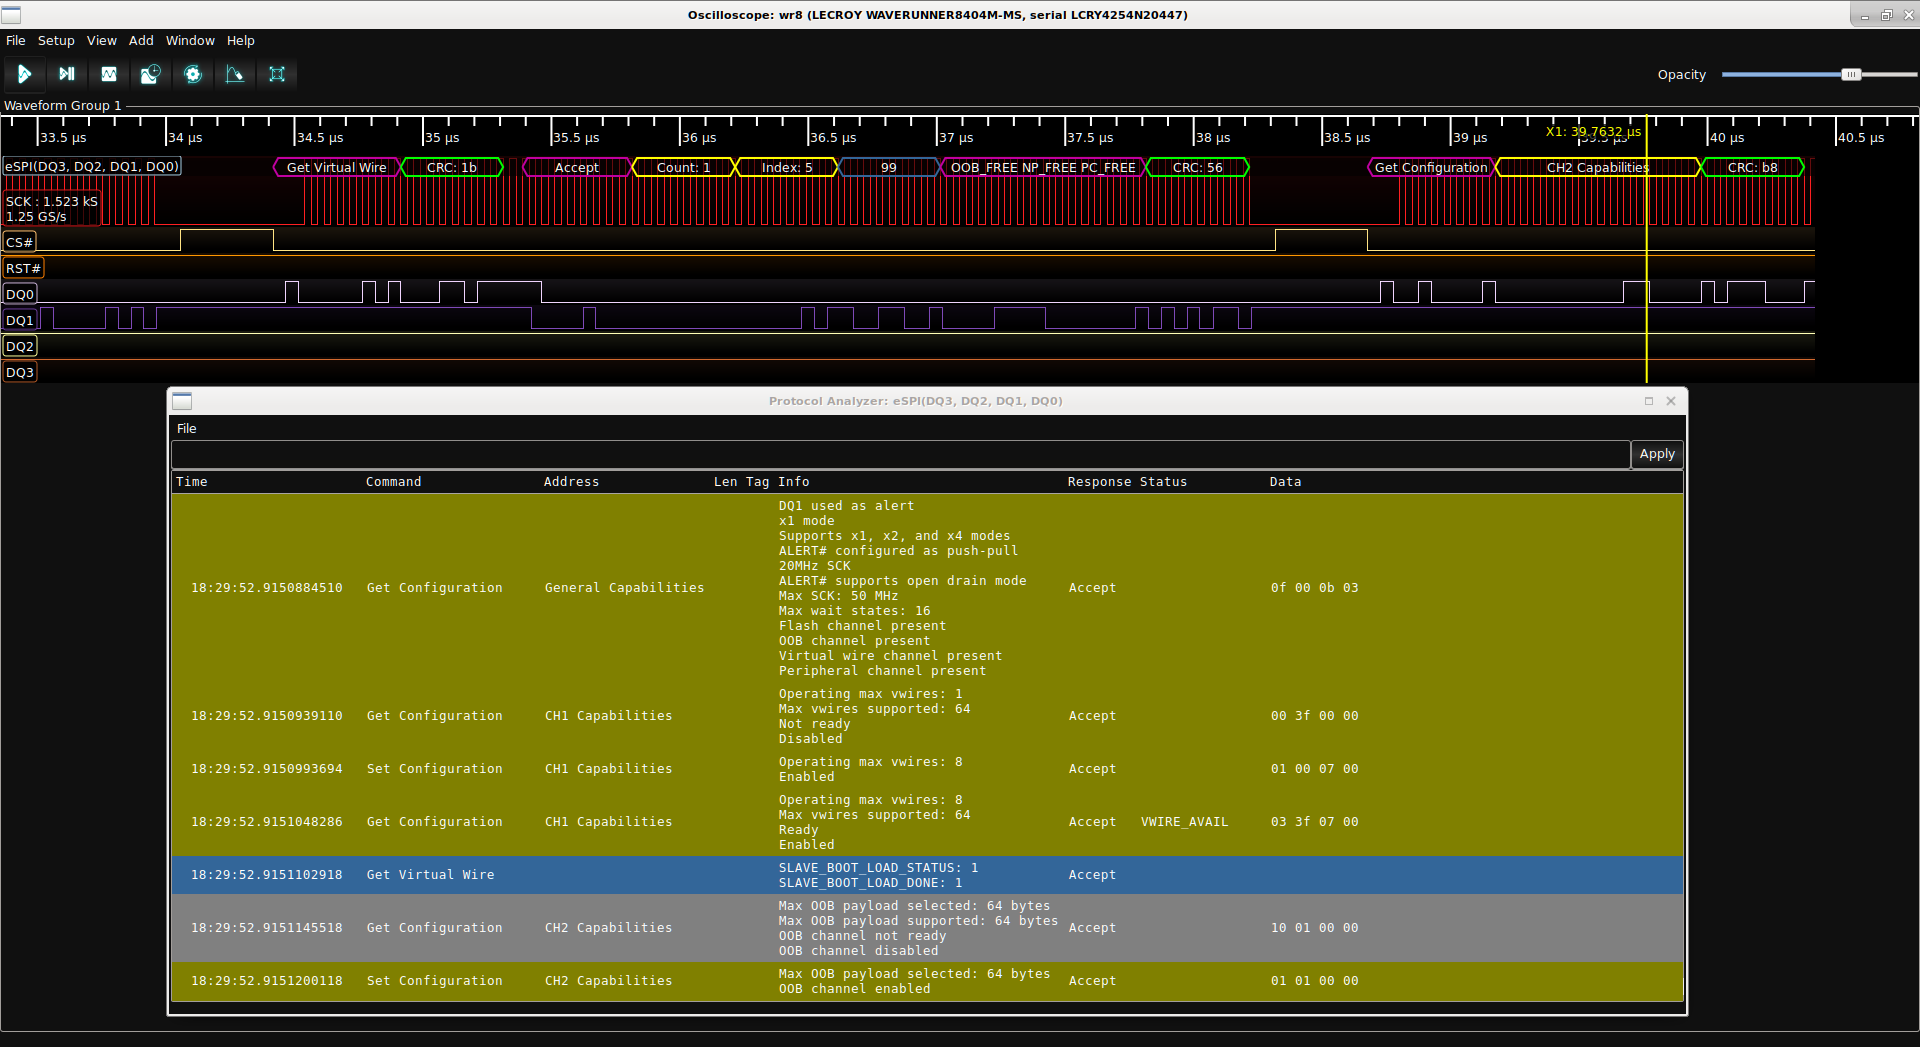Click the single-trigger capture icon
The width and height of the screenshot is (1920, 1047).
(x=67, y=74)
